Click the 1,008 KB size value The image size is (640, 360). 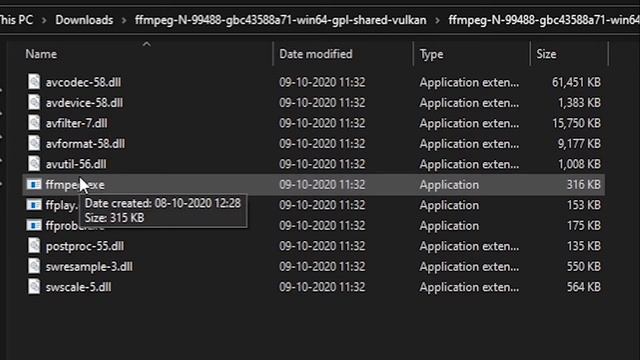click(x=579, y=164)
